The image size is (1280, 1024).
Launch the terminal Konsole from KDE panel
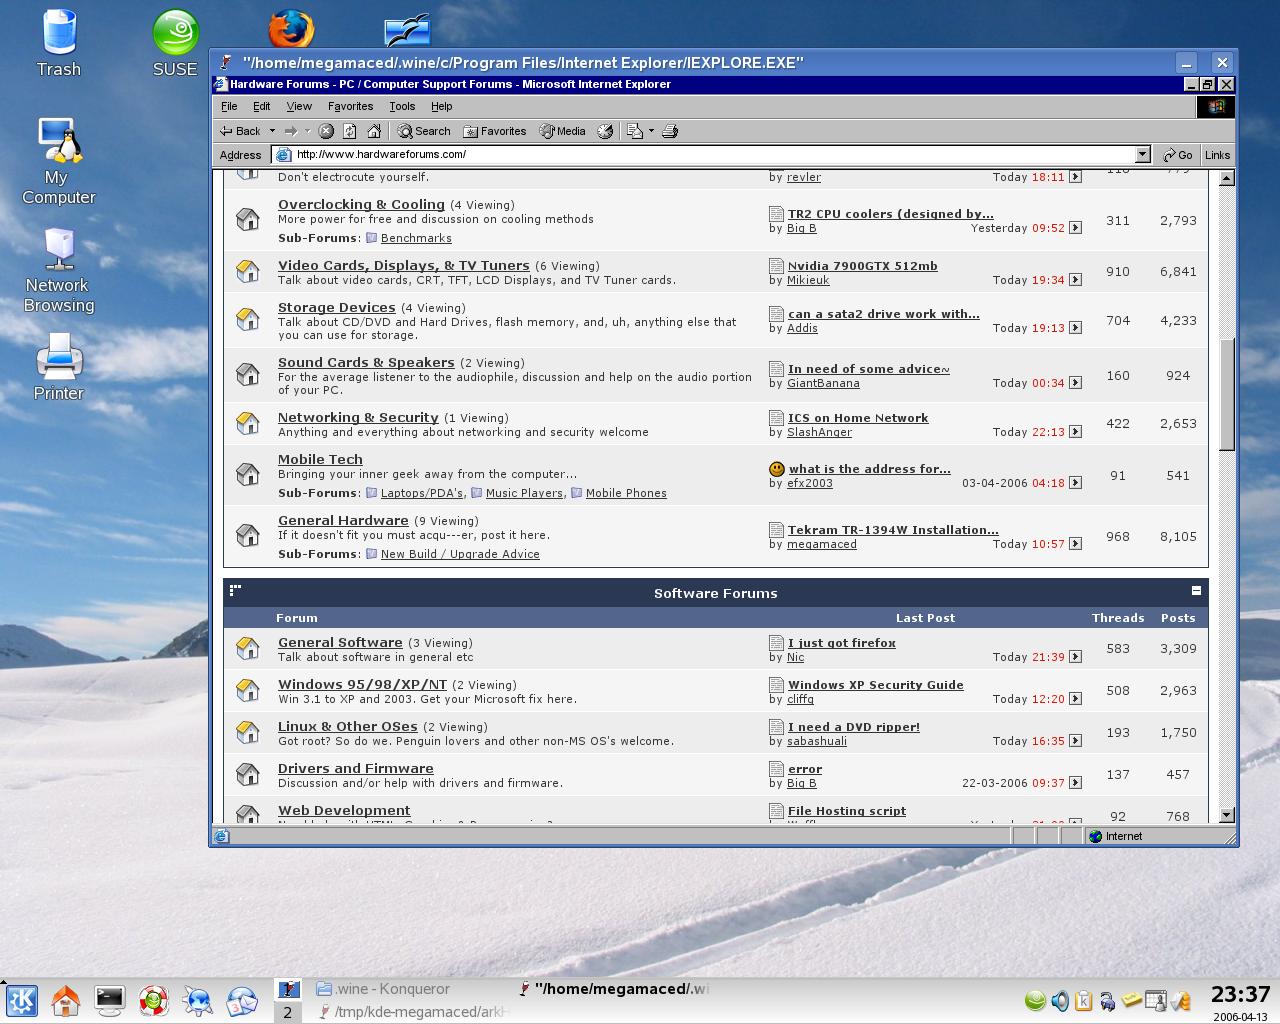pyautogui.click(x=110, y=1000)
